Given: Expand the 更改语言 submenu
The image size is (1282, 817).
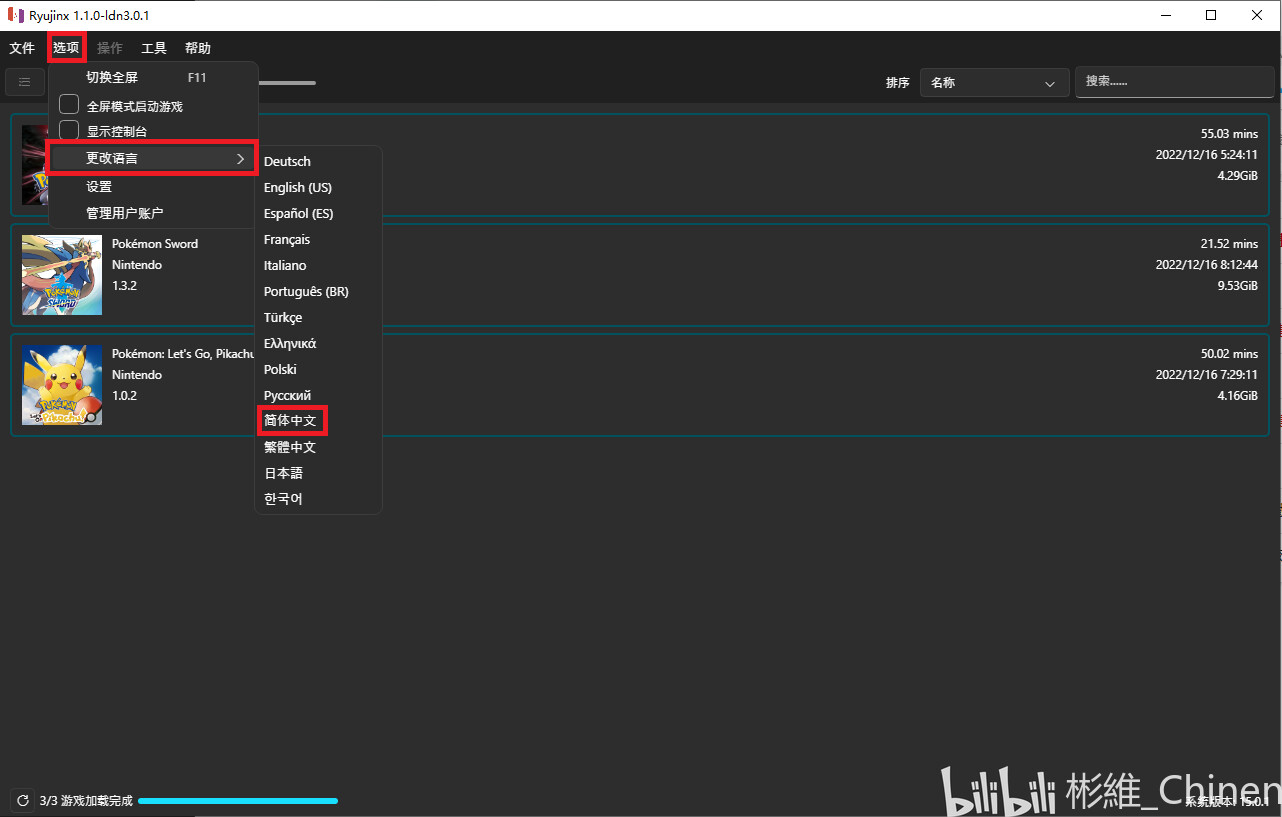Looking at the screenshot, I should [x=152, y=158].
